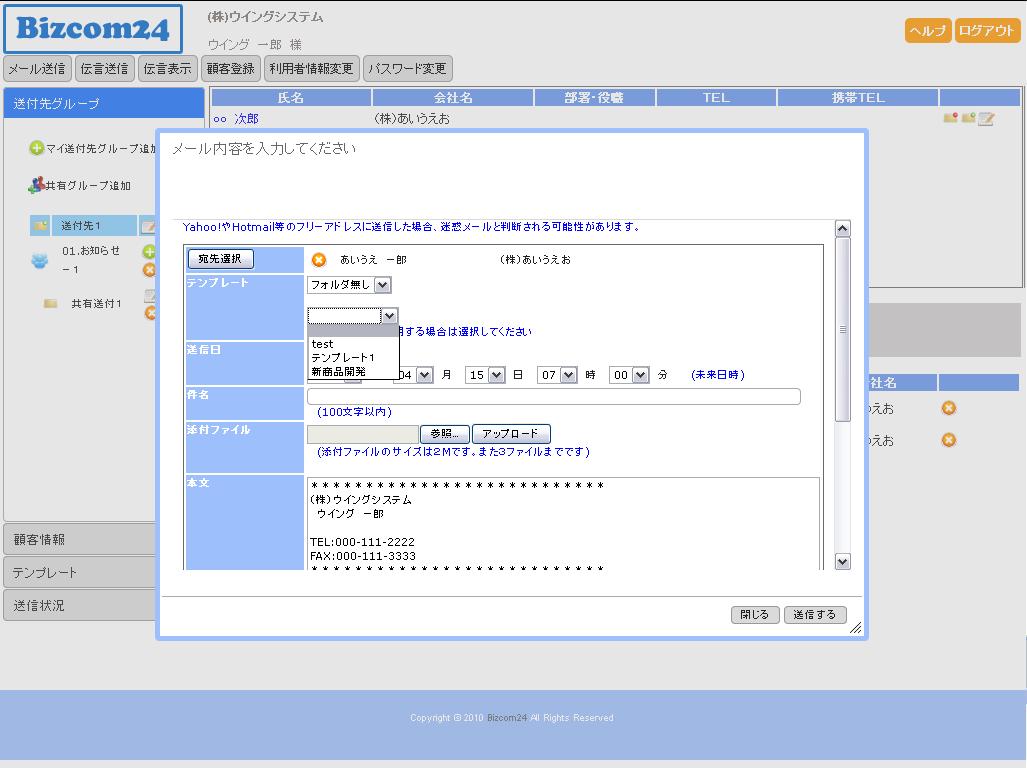Image resolution: width=1027 pixels, height=768 pixels.
Task: Open the メール送信 menu tab
Action: [x=37, y=69]
